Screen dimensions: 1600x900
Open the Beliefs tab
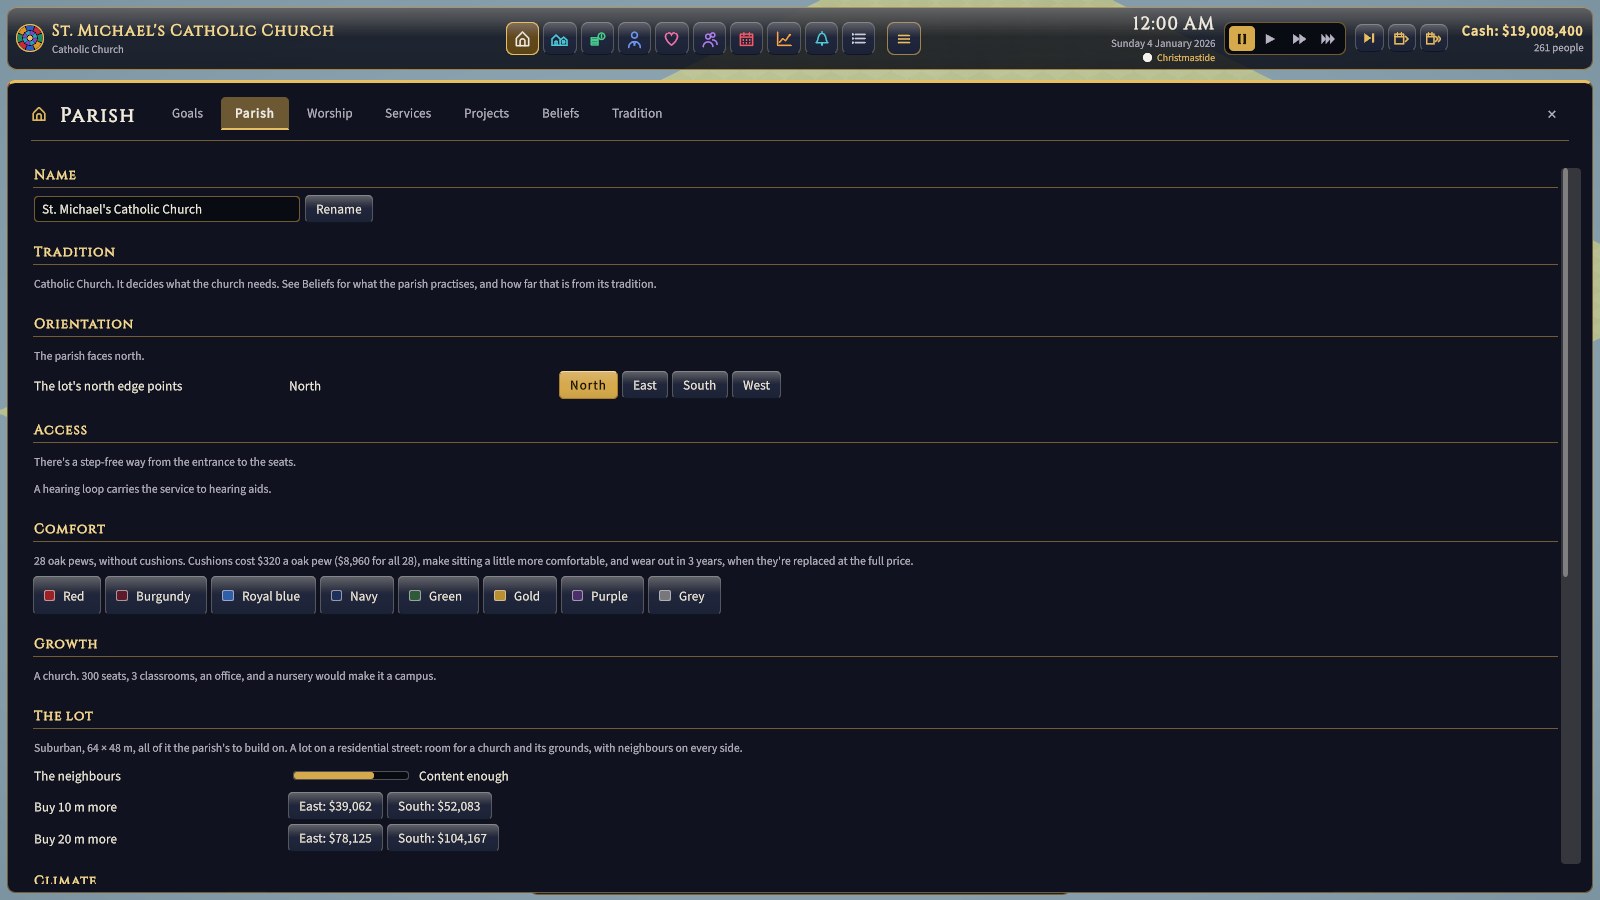[x=560, y=113]
